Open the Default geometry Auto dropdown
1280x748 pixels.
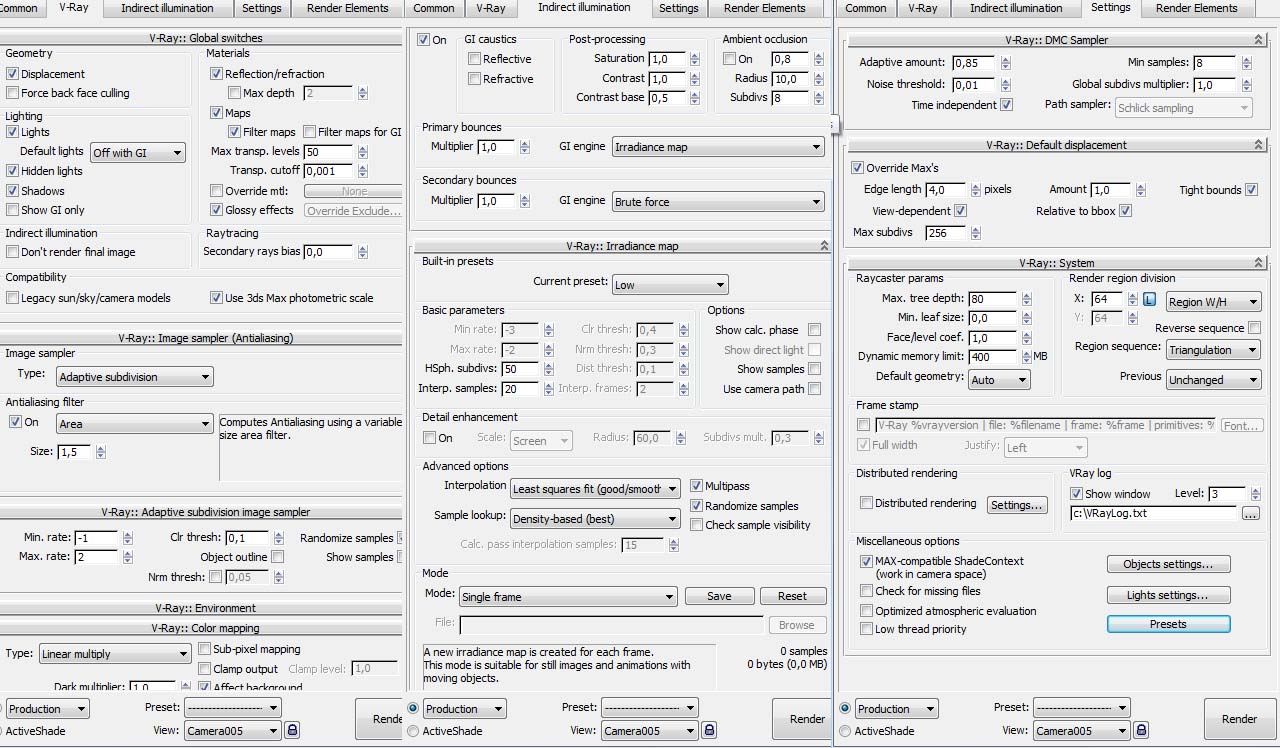coord(999,380)
